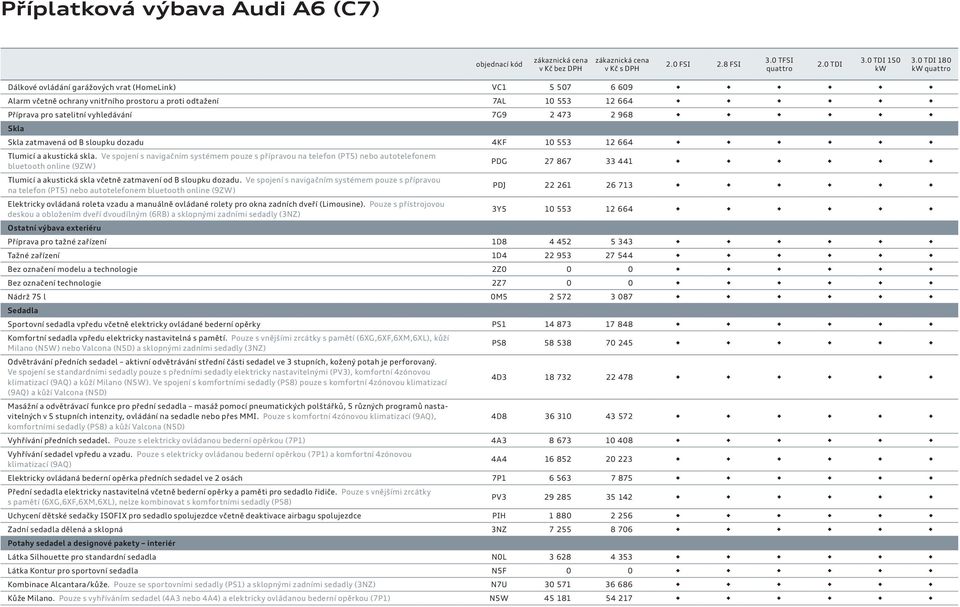Click the order code "7AL"
Image resolution: width=960 pixels, height=607 pixels.
point(499,101)
